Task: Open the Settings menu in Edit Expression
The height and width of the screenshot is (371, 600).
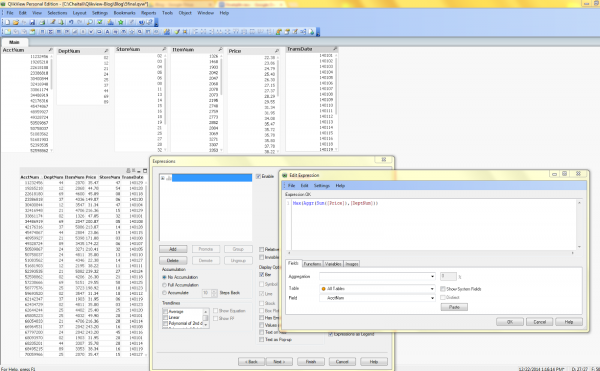Action: point(322,186)
